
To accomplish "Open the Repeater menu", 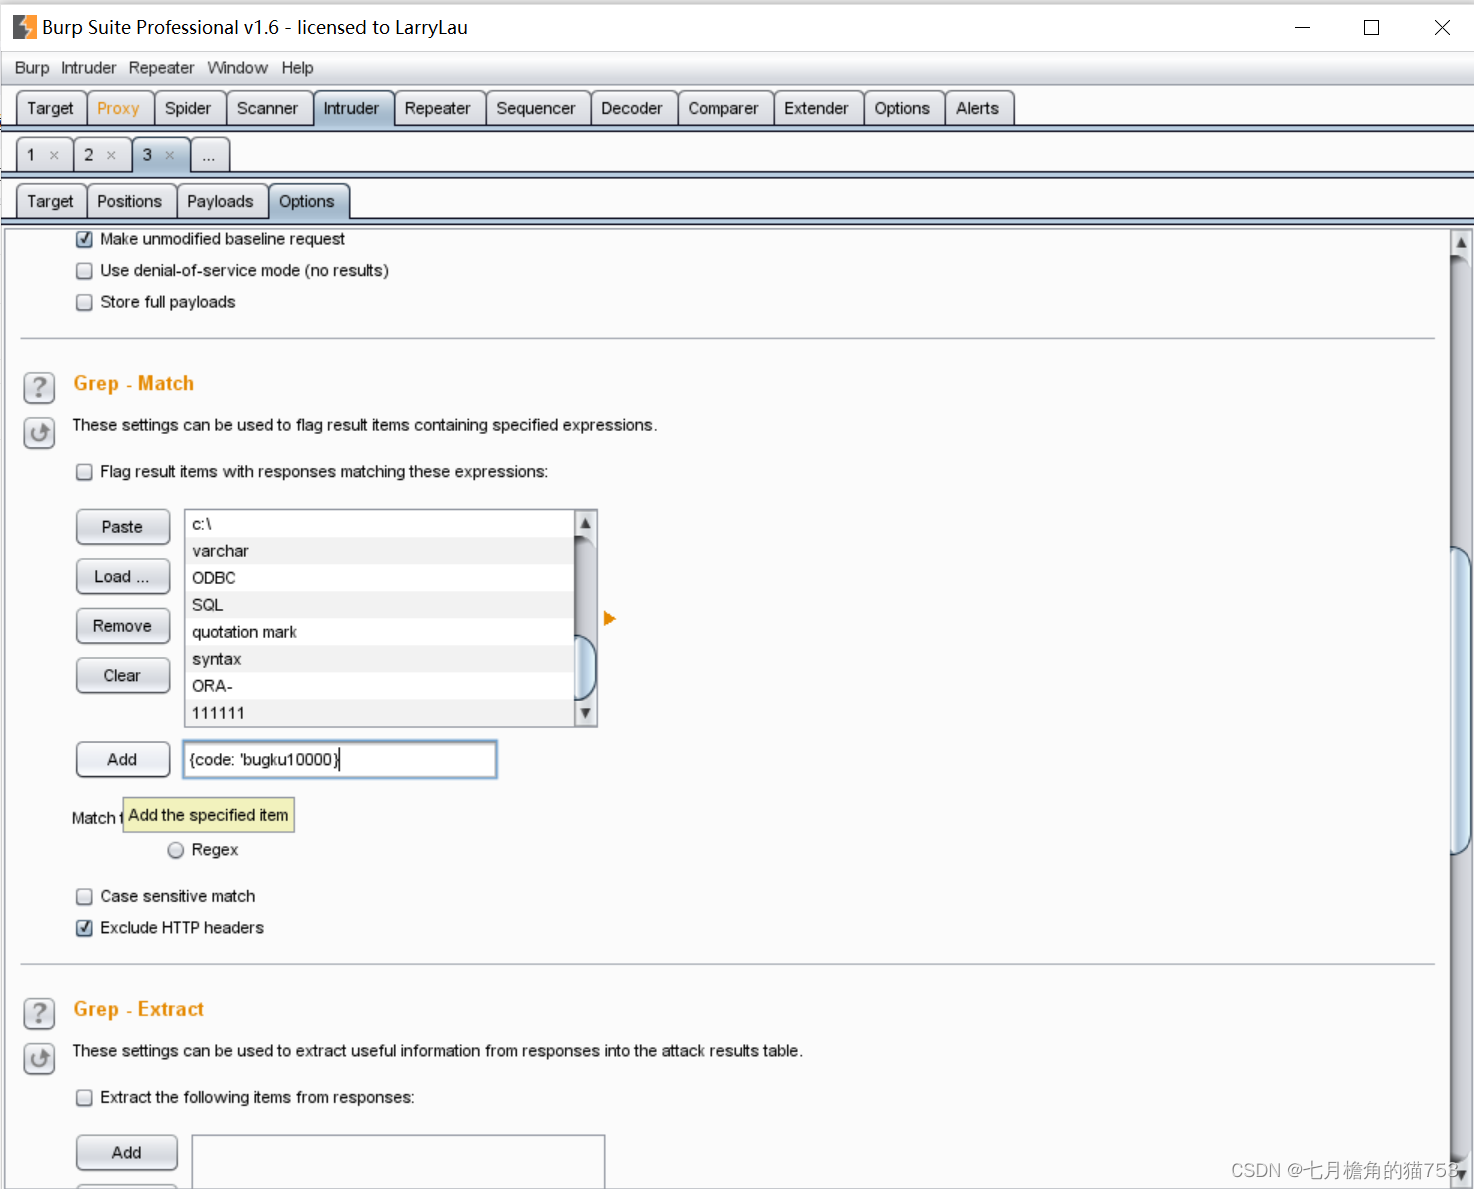I will pyautogui.click(x=161, y=68).
